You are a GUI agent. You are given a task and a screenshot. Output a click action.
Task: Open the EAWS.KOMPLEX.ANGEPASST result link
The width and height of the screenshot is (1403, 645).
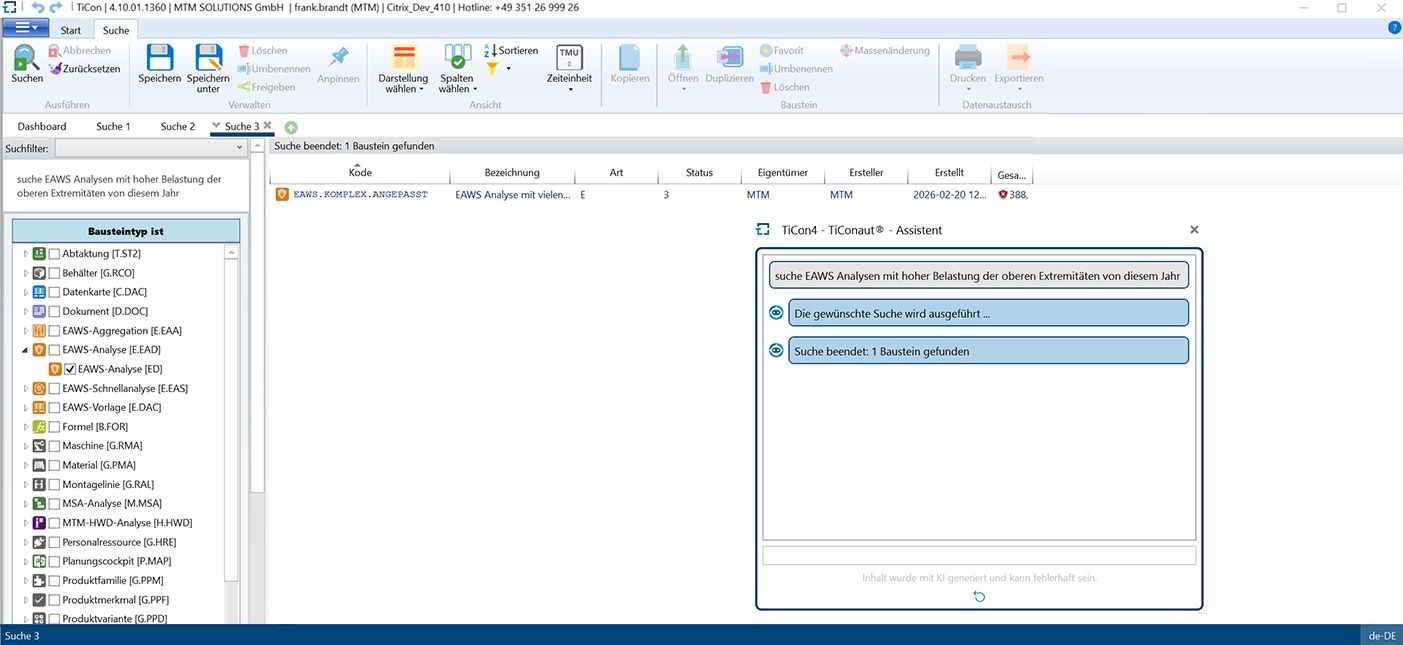pyautogui.click(x=360, y=195)
